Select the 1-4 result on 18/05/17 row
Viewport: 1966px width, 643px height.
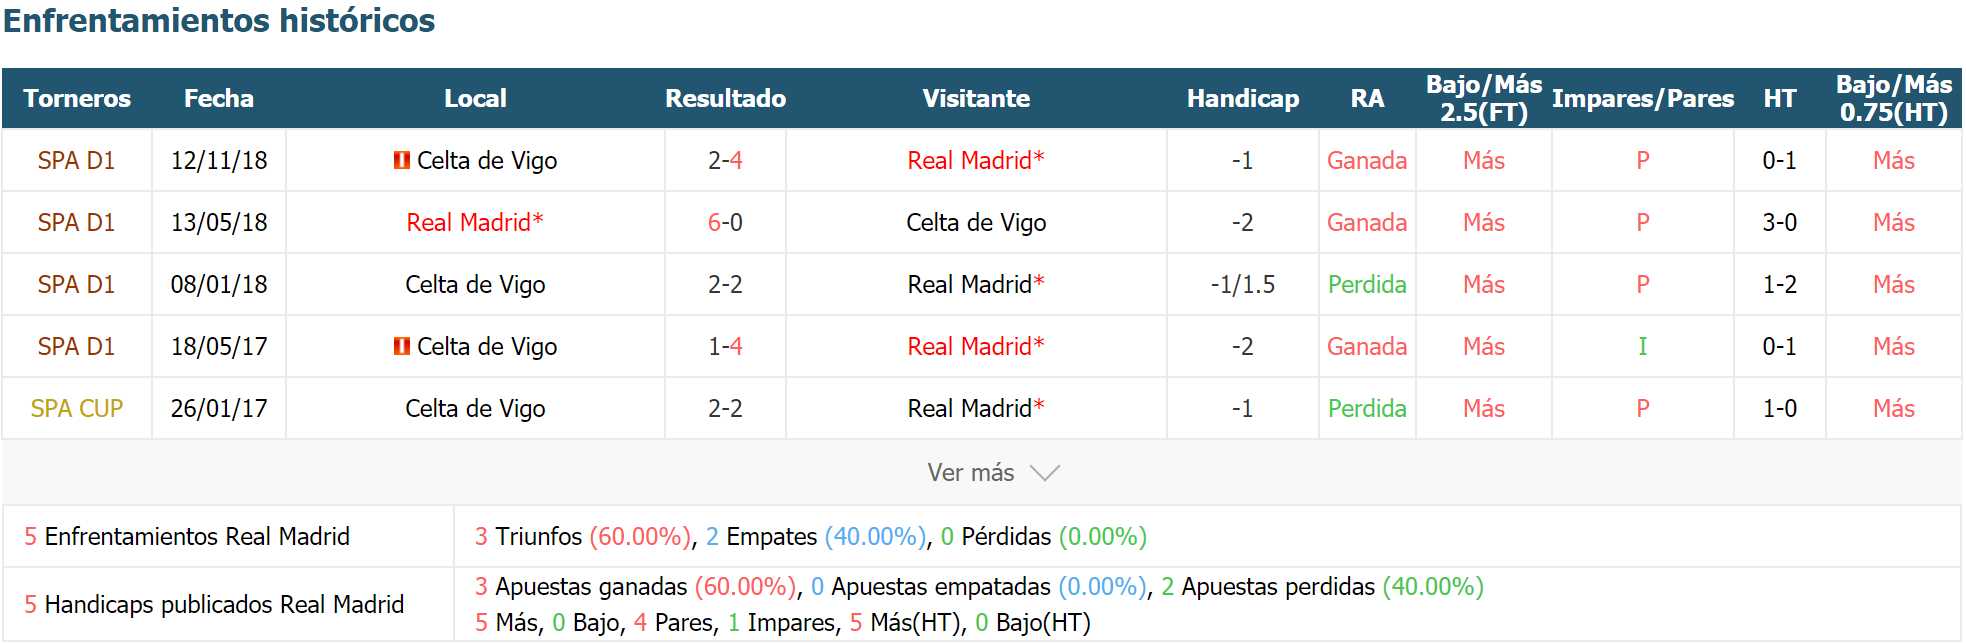click(x=725, y=346)
